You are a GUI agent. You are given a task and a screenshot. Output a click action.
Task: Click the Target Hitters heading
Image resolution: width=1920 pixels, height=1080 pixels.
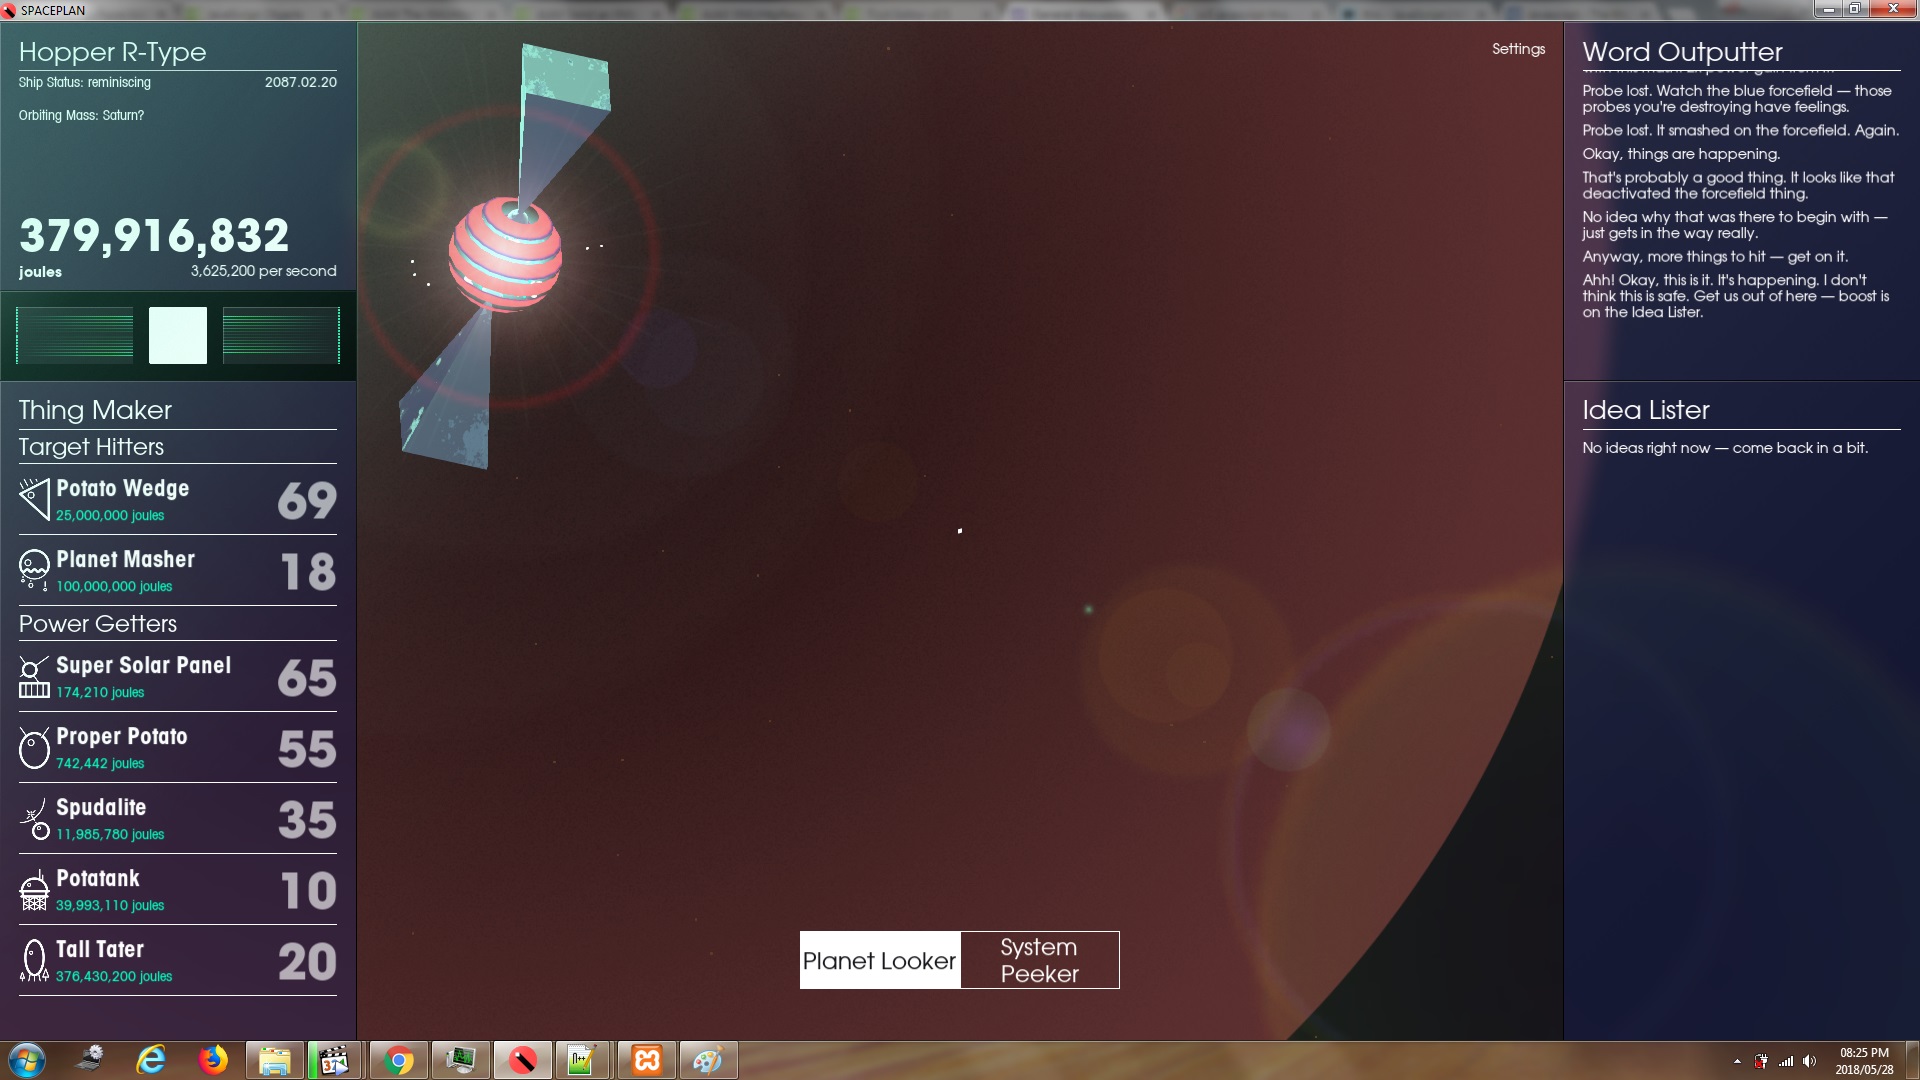pos(91,447)
